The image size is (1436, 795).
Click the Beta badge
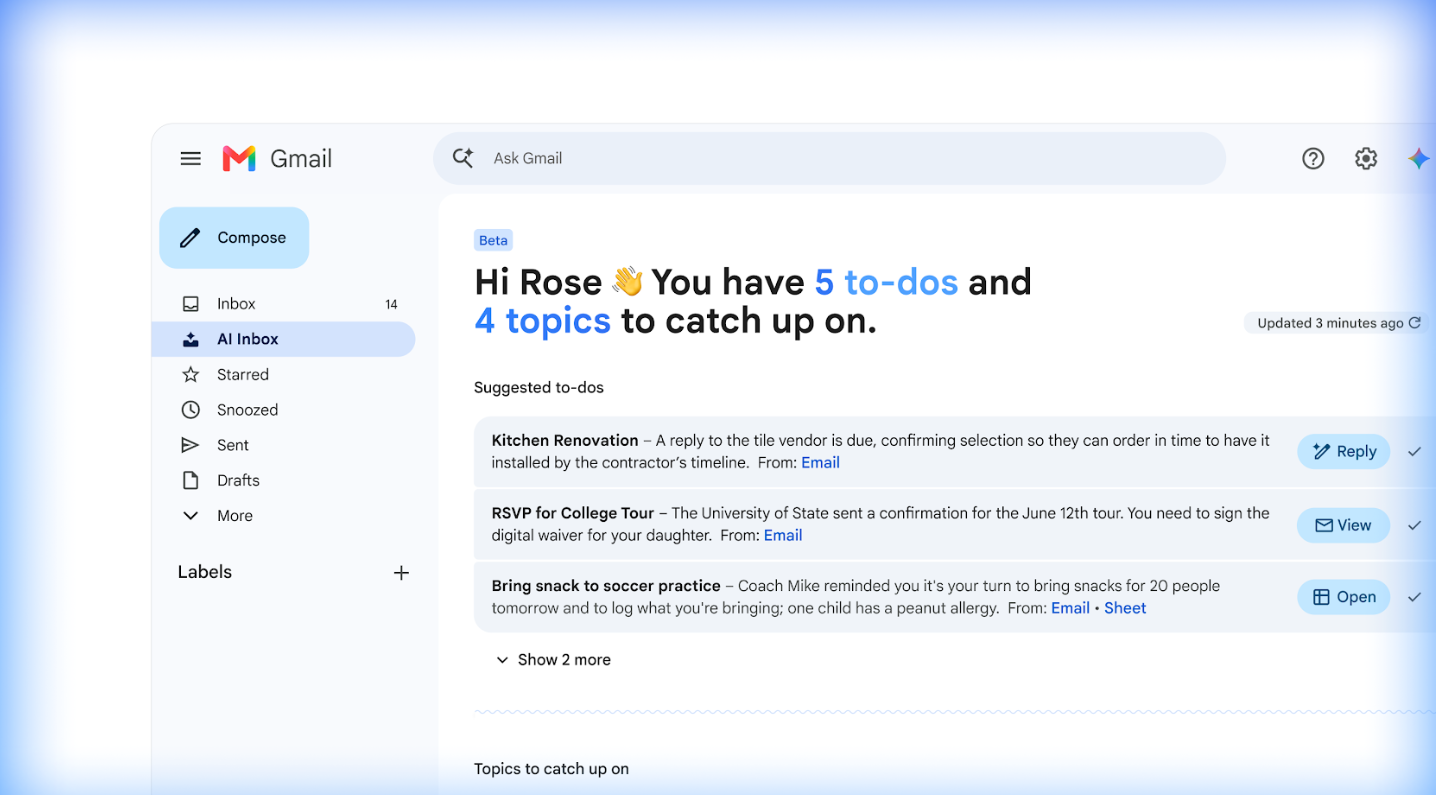point(493,240)
